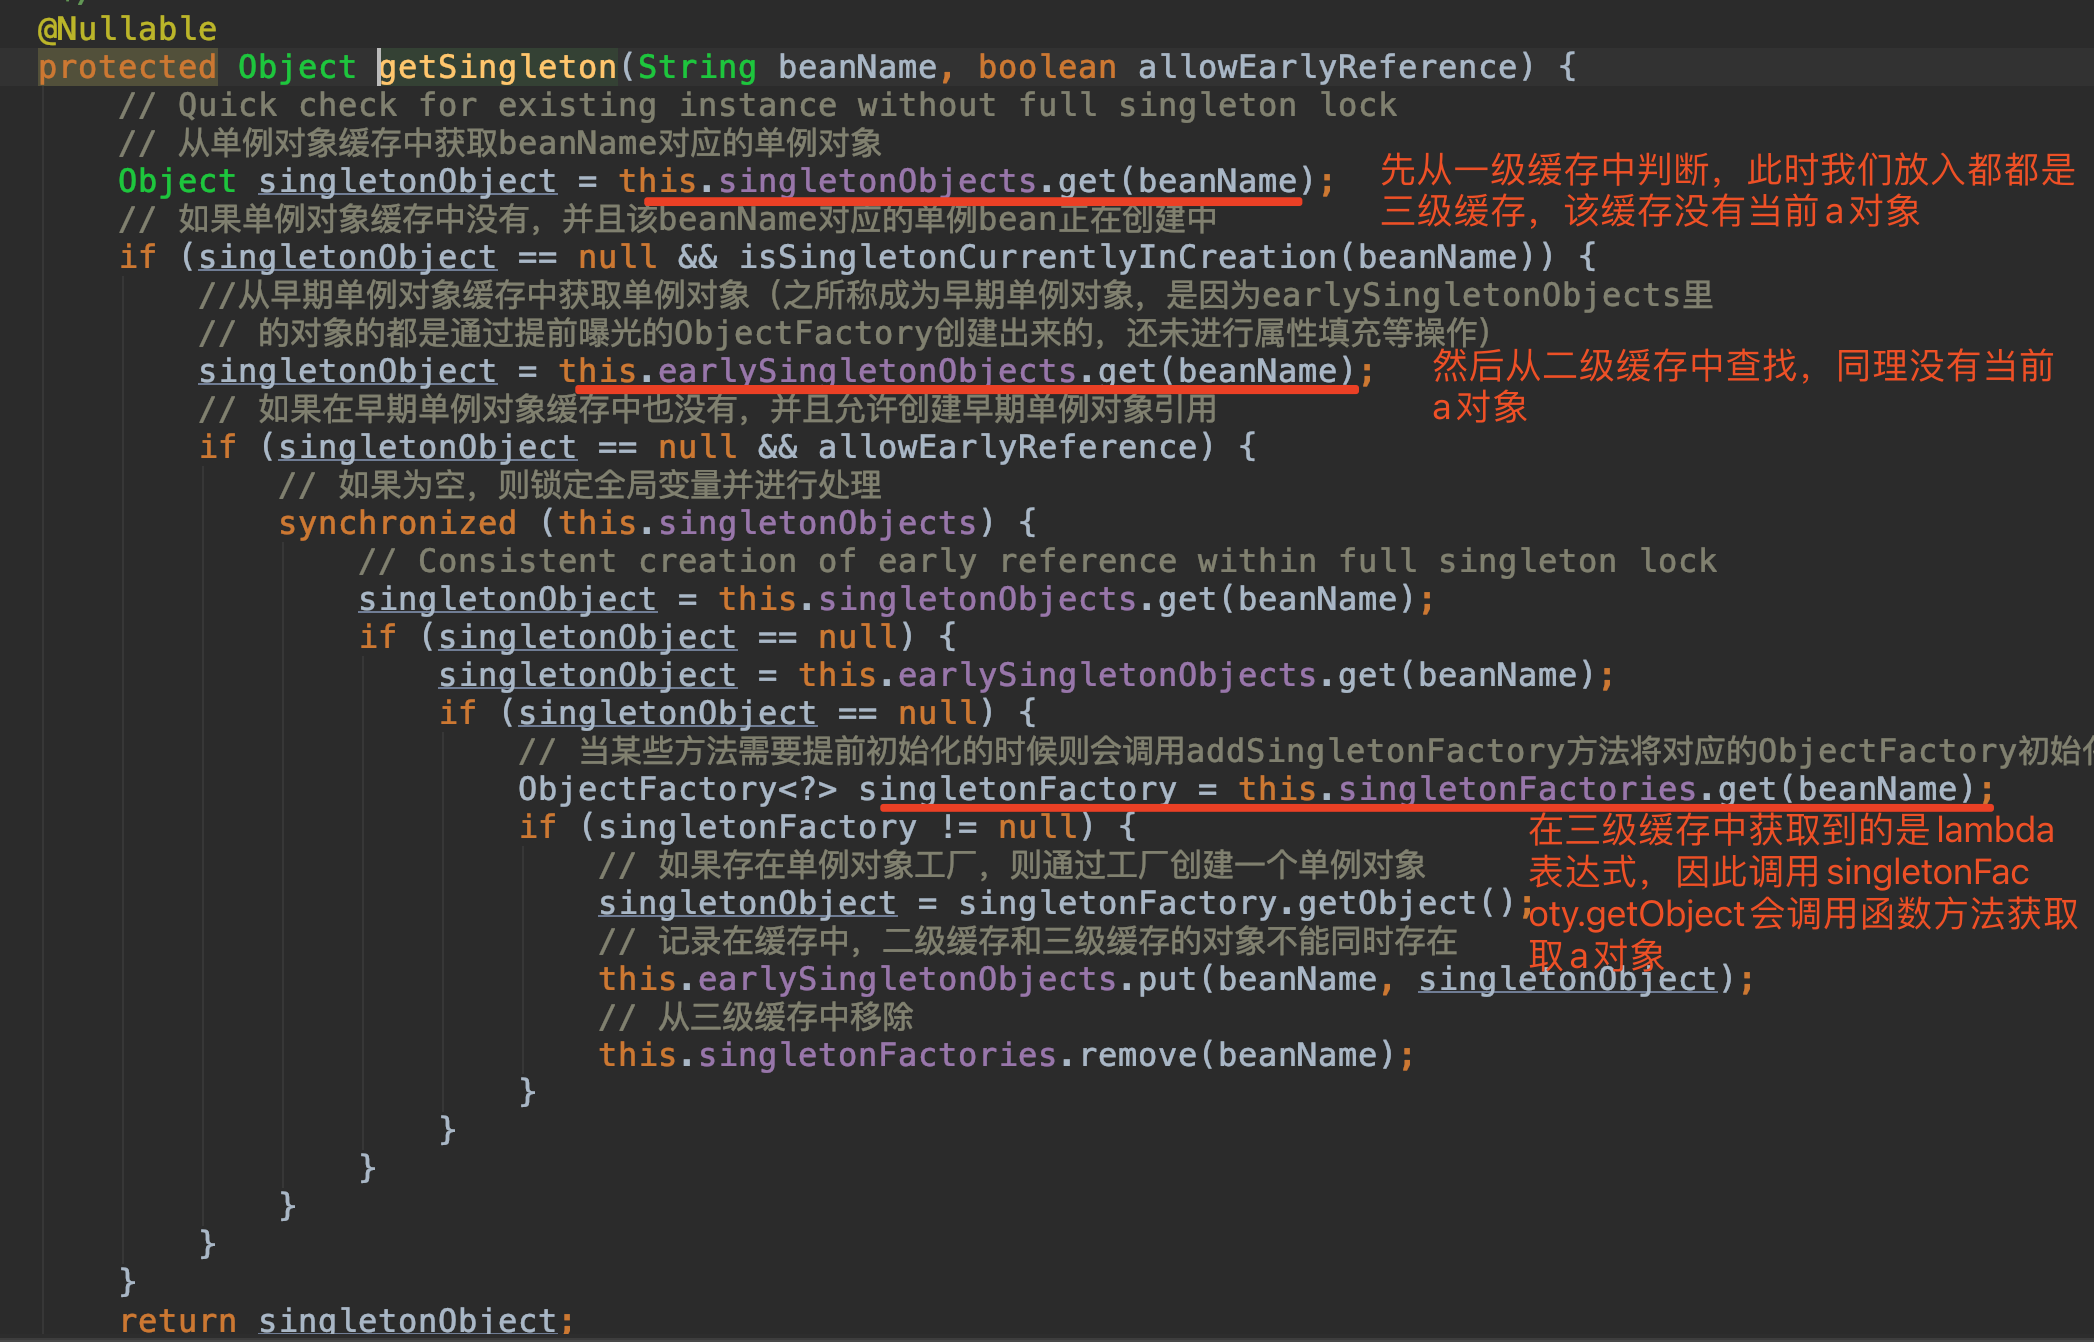Click the boolean keyword in signature
2094x1342 pixels.
[x=1046, y=67]
